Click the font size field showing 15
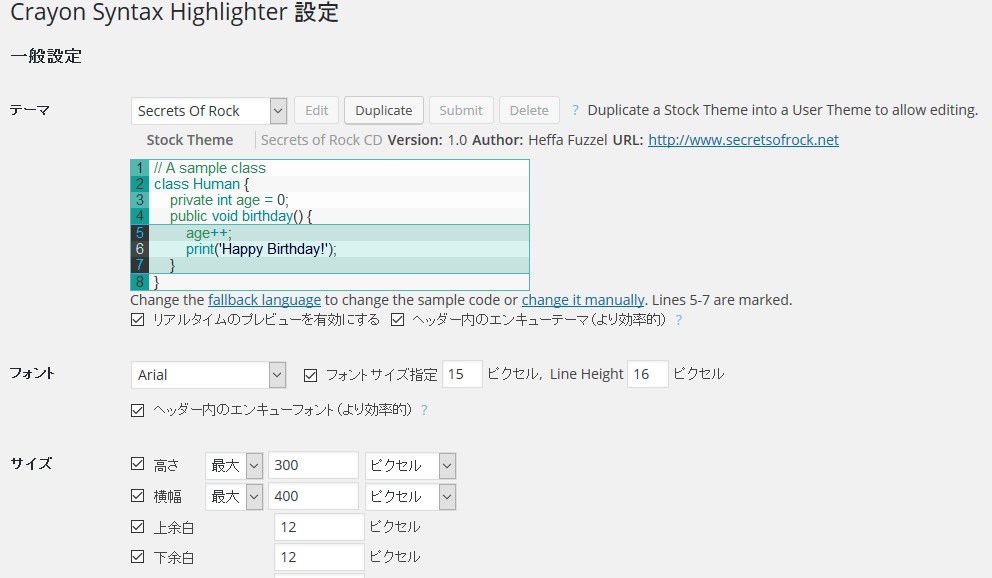Screen dimensions: 992x578 click(x=462, y=374)
